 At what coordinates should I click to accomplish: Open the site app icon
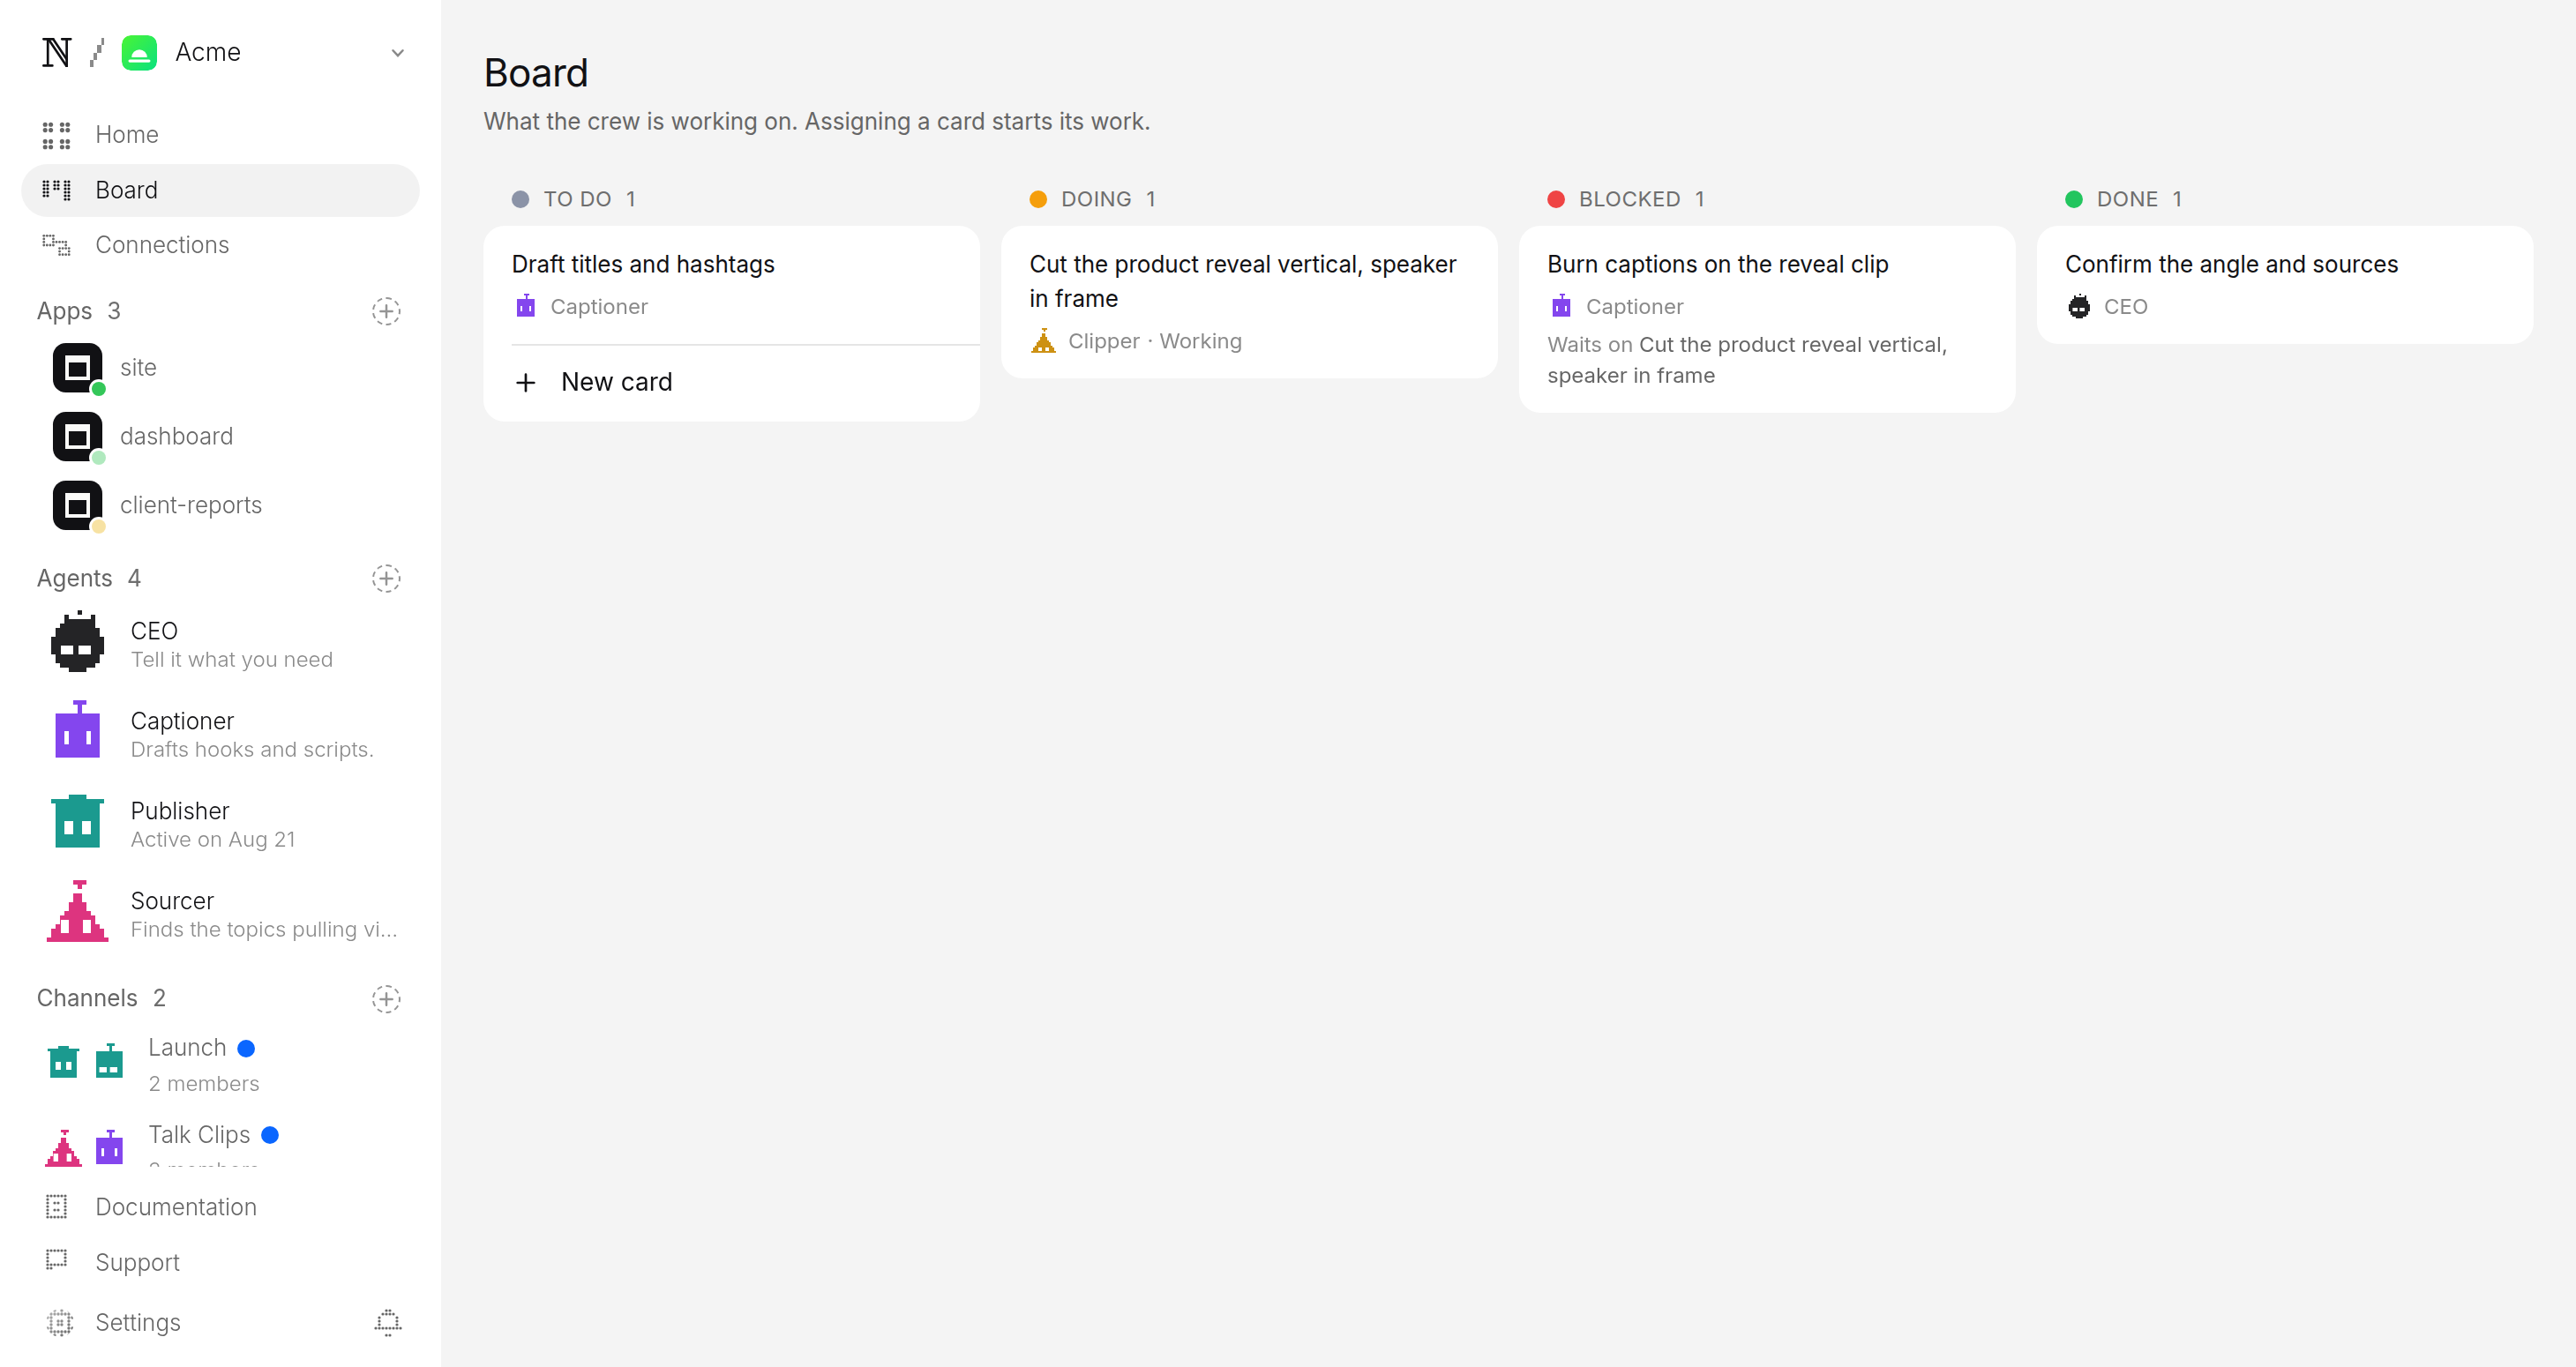[x=78, y=368]
